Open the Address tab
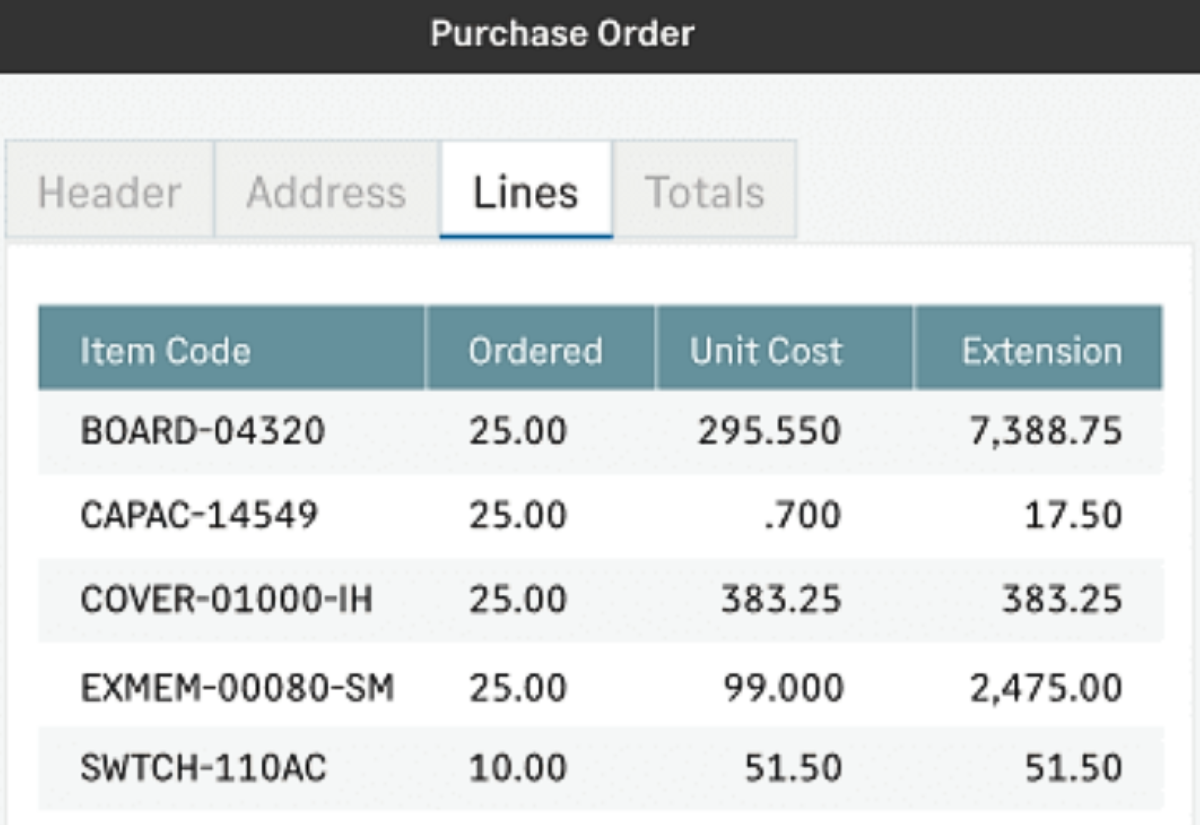The width and height of the screenshot is (1200, 825). coord(326,190)
